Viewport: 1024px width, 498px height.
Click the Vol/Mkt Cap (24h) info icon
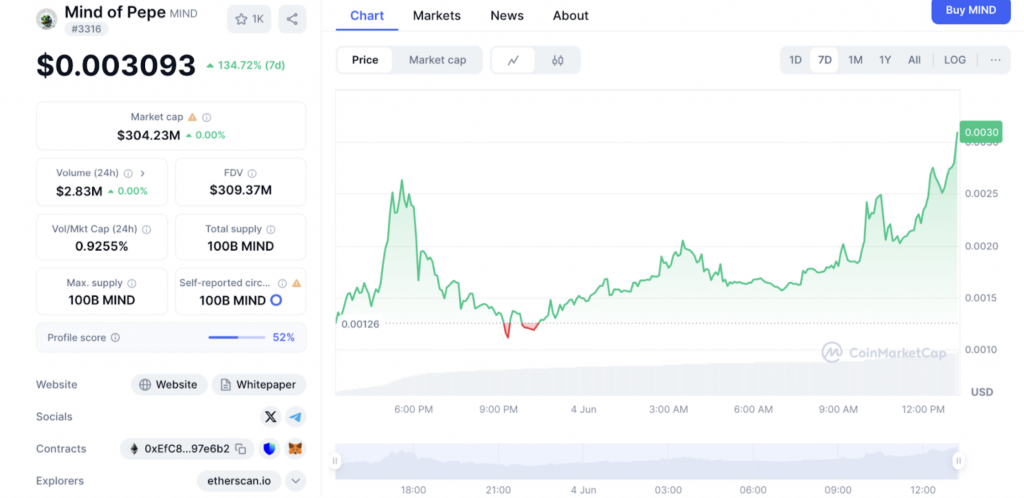pyautogui.click(x=146, y=230)
